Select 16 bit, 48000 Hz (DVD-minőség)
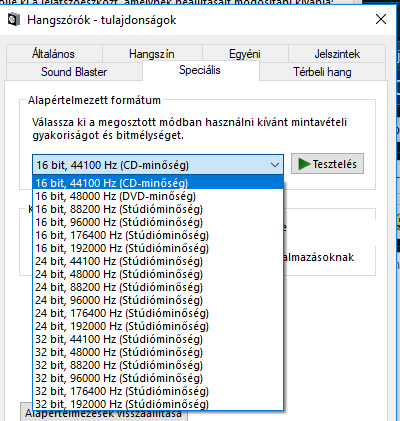 click(x=158, y=196)
